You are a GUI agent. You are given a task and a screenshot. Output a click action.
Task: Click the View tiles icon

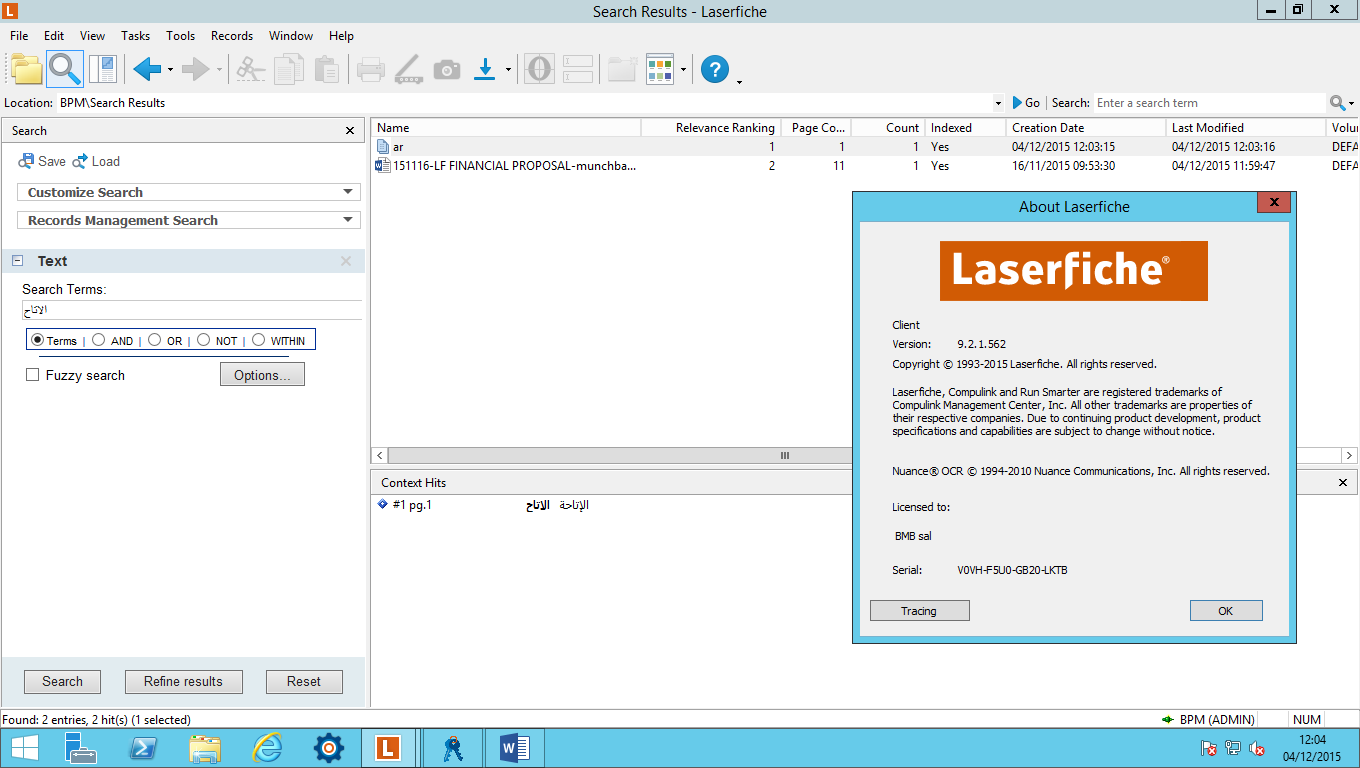pyautogui.click(x=660, y=69)
